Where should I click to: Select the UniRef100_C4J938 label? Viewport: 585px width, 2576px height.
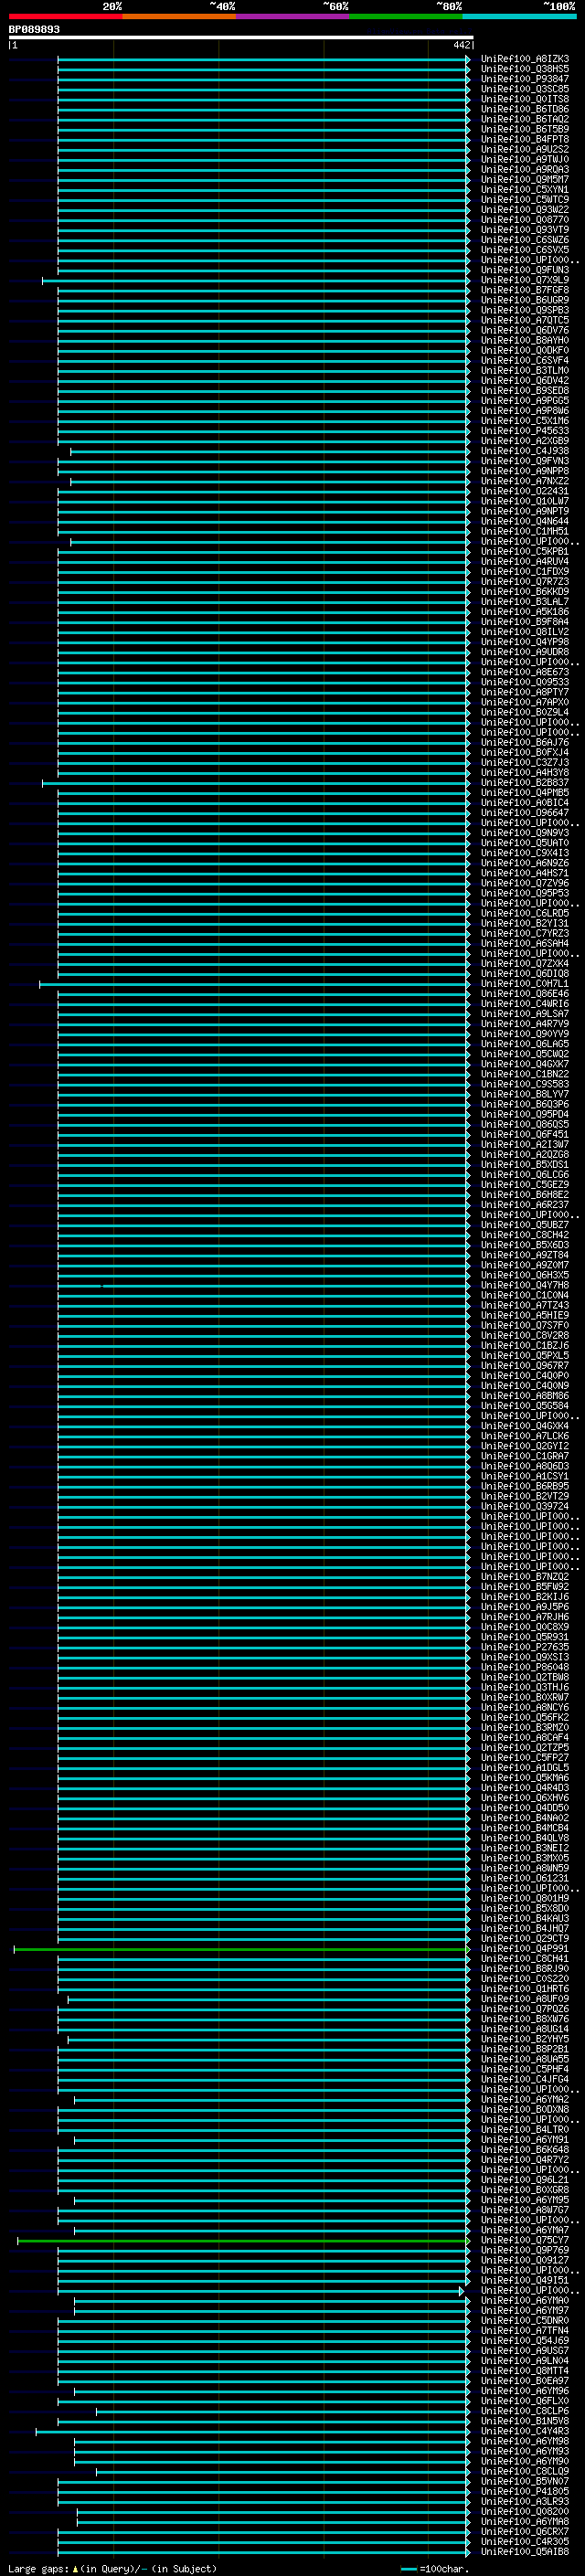pyautogui.click(x=525, y=451)
